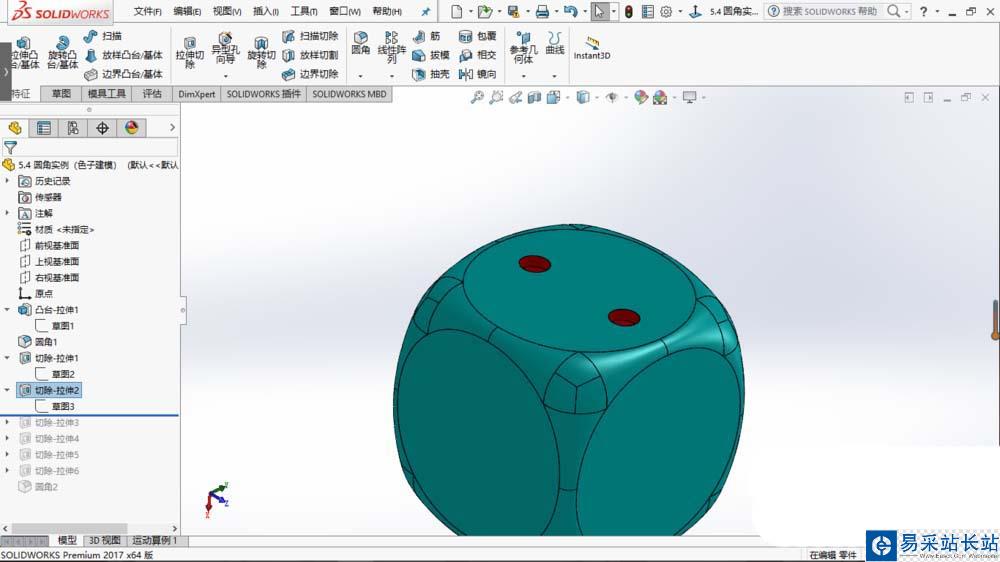Select the Revolved Cut tool (旋转切除)
The height and width of the screenshot is (562, 1000).
261,53
